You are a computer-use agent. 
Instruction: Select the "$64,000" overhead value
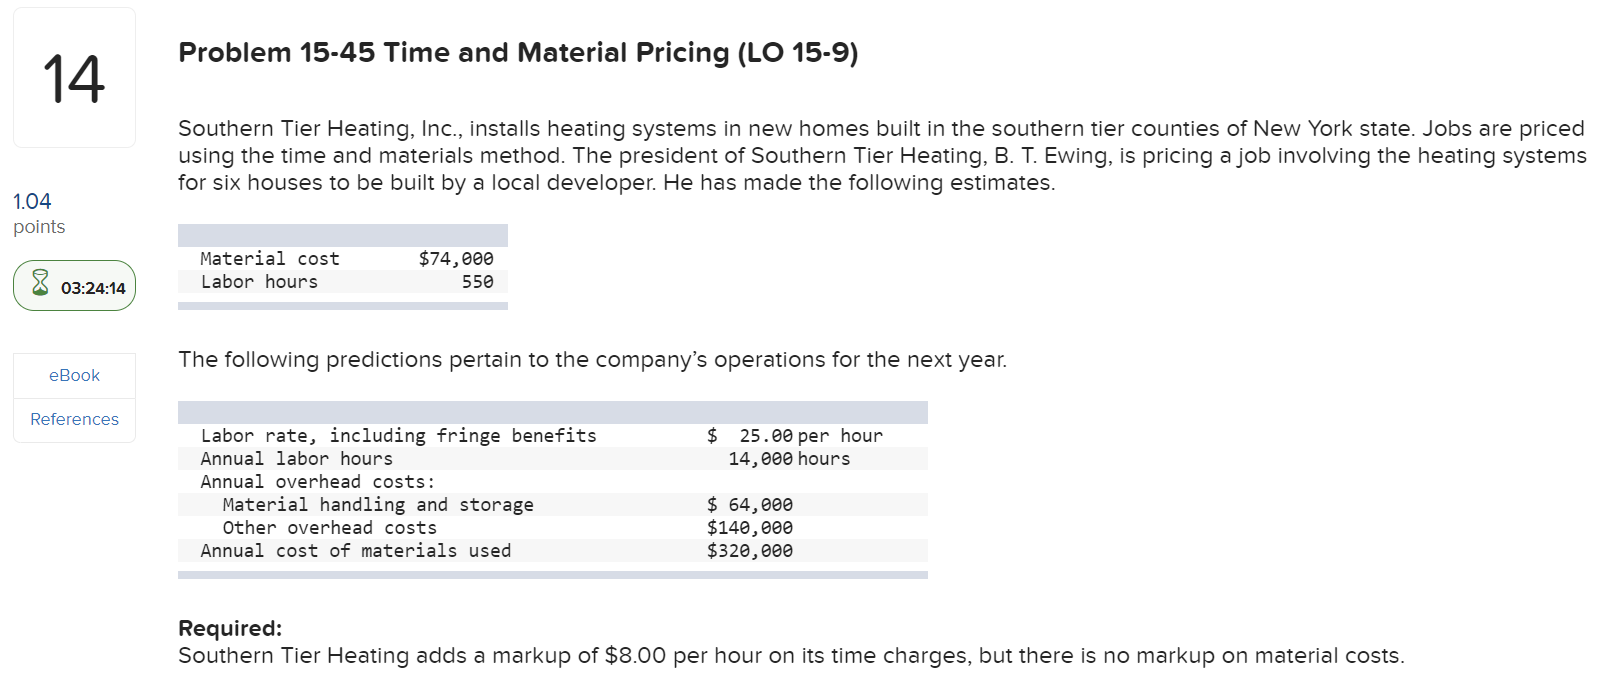coord(750,504)
